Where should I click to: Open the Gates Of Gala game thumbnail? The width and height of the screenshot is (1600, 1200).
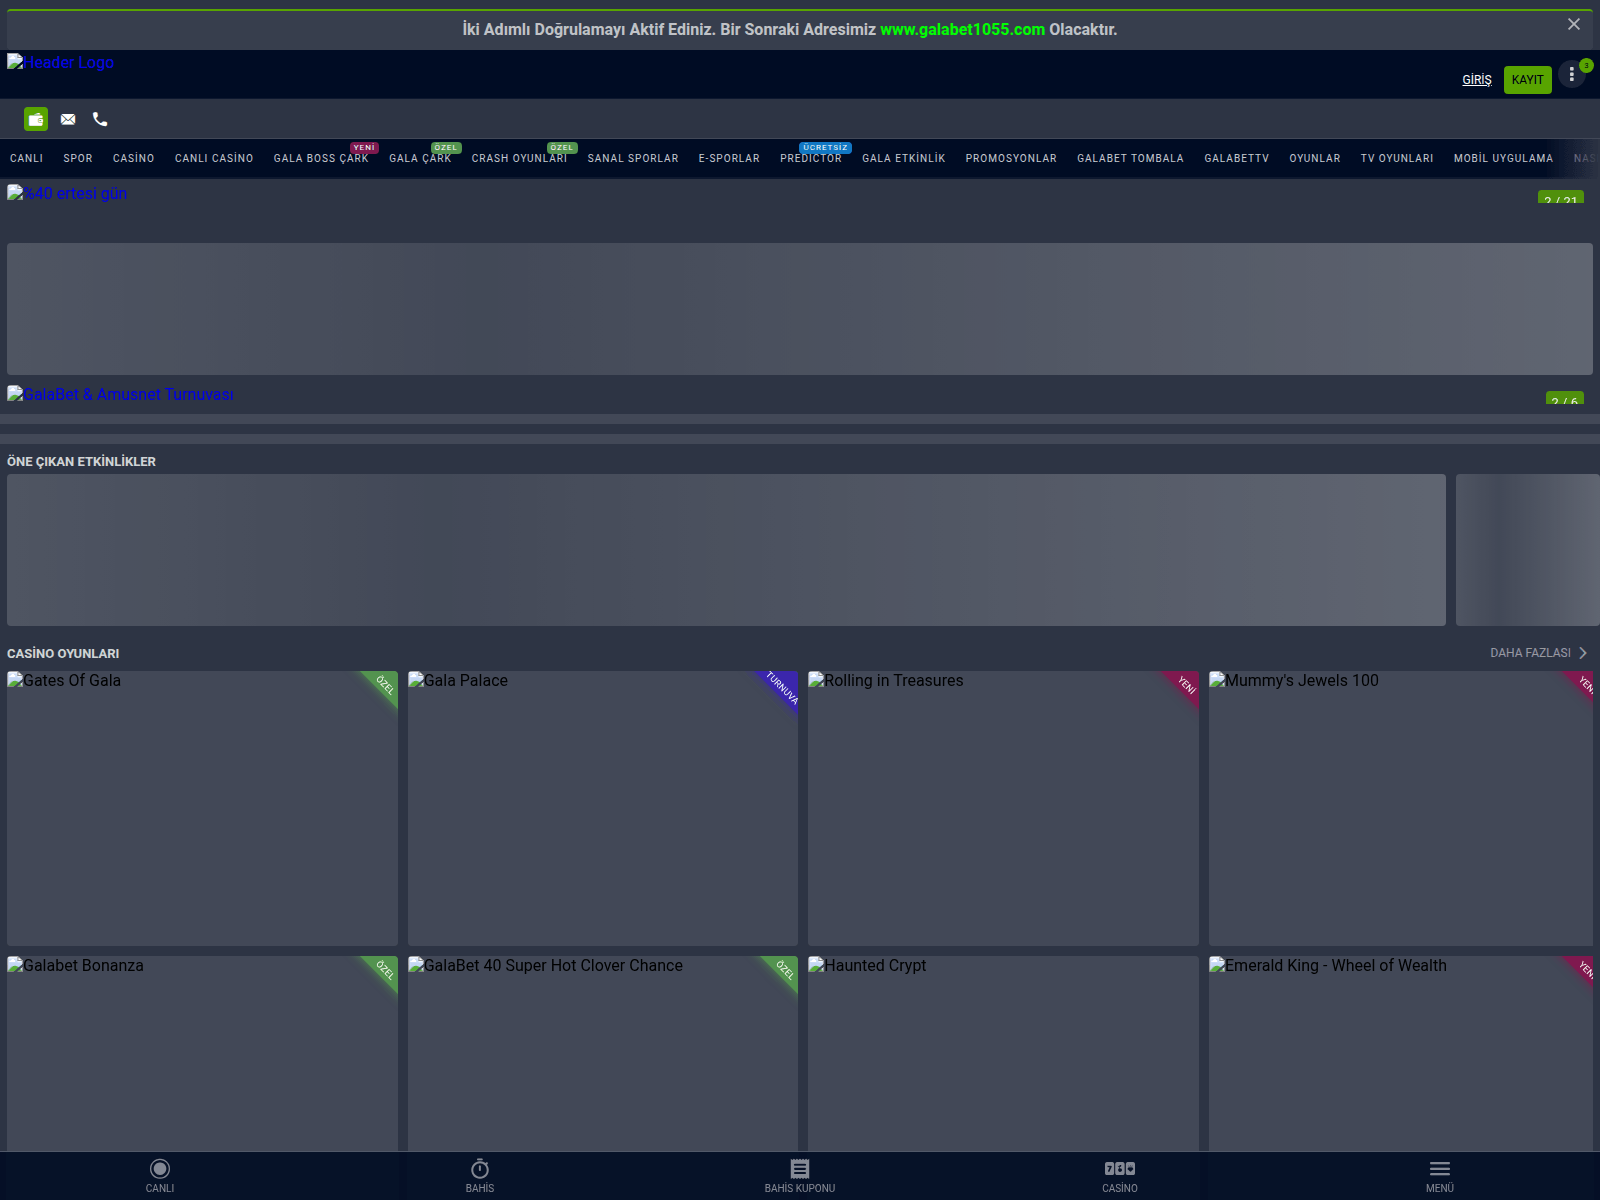tap(202, 808)
